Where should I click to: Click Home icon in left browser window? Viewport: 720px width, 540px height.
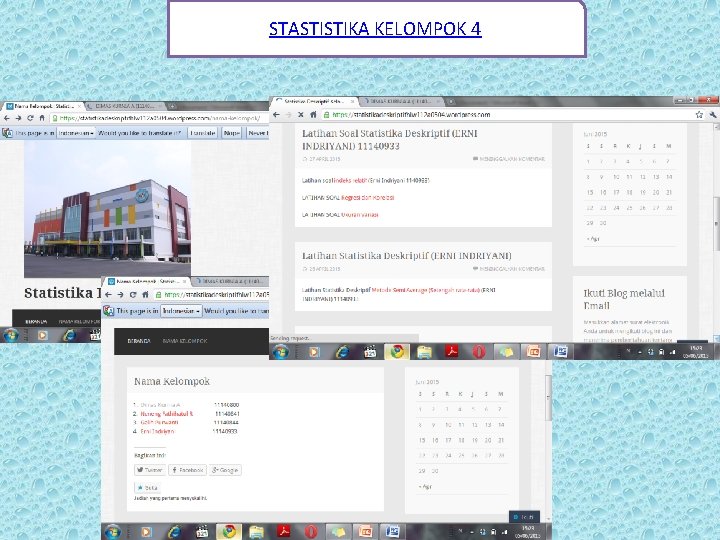(42, 118)
